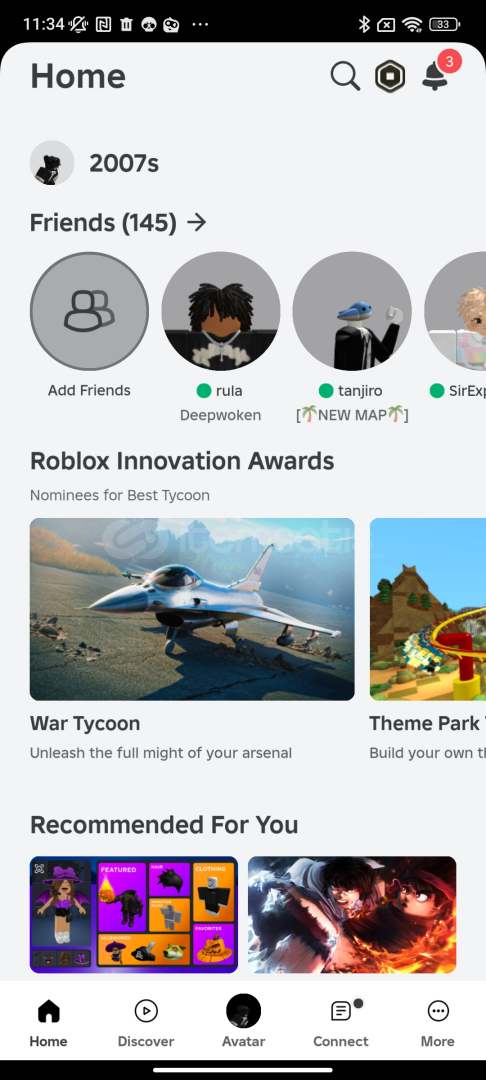The height and width of the screenshot is (1080, 486).
Task: Tap the 2007s profile avatar
Action: click(52, 163)
